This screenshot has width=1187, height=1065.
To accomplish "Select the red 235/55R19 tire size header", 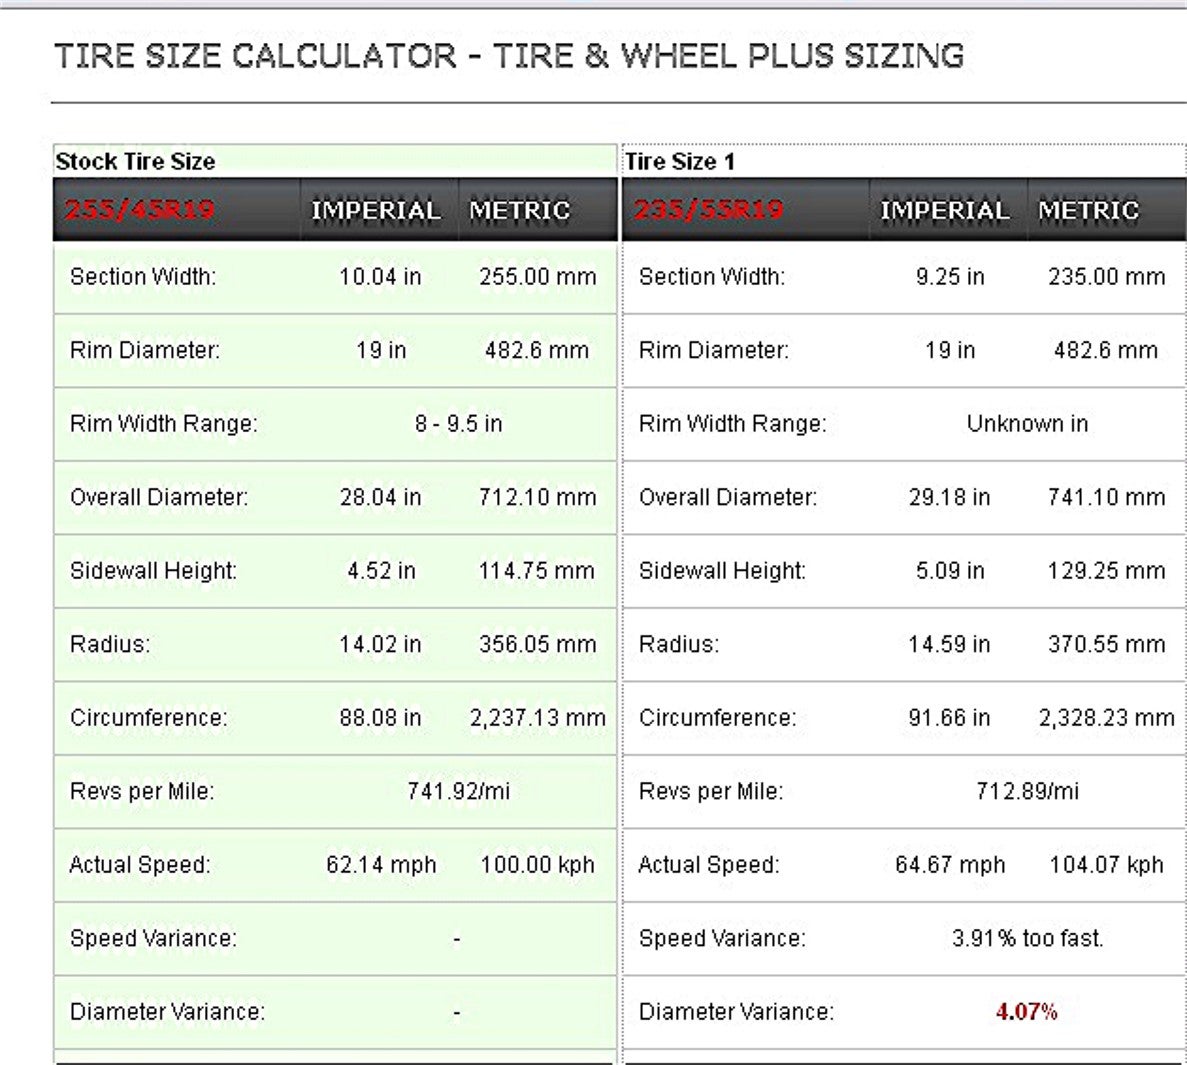I will click(708, 210).
